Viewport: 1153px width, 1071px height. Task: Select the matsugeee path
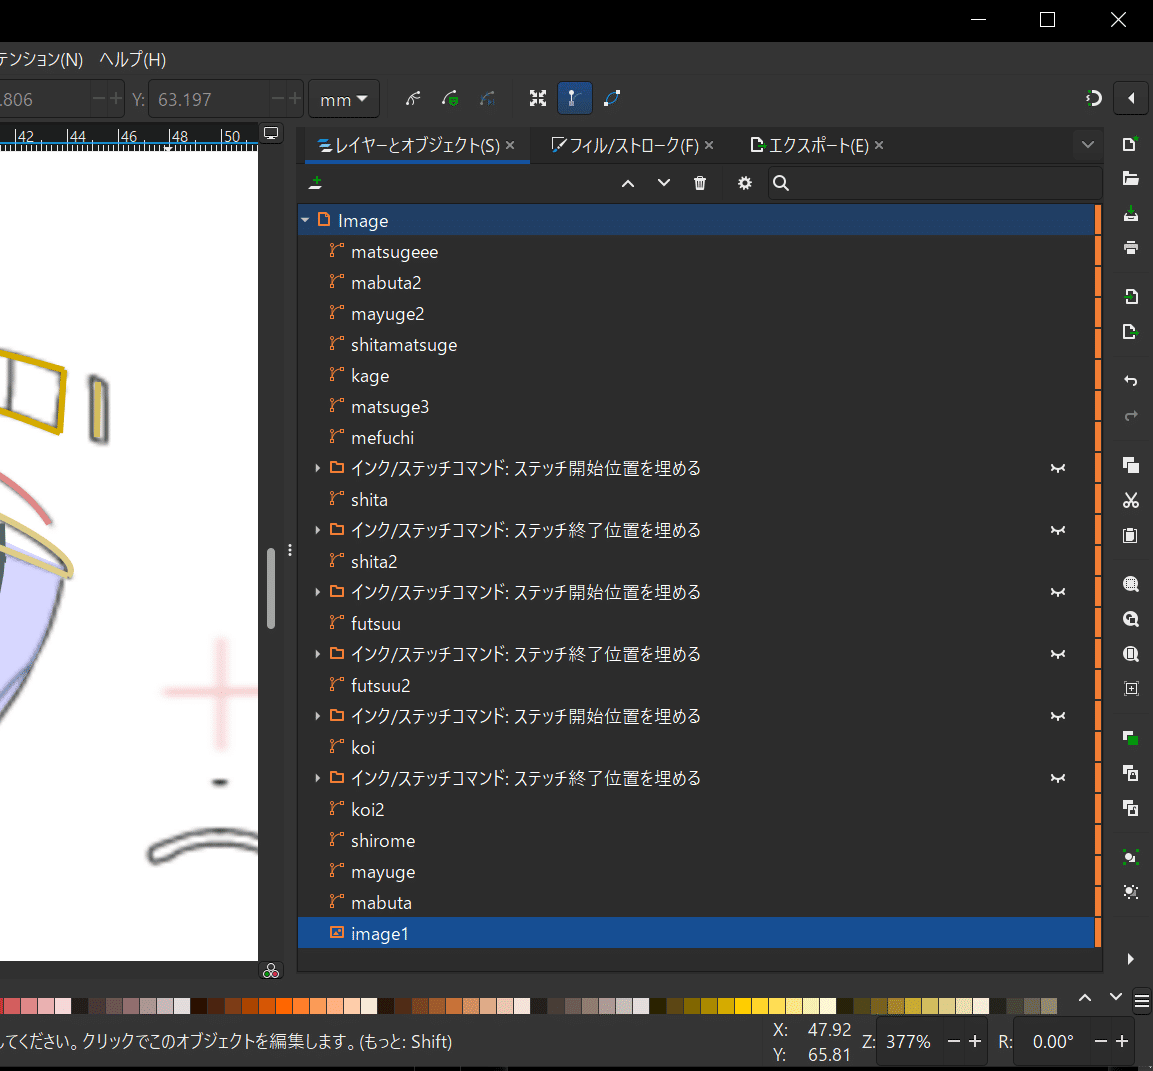click(696, 252)
